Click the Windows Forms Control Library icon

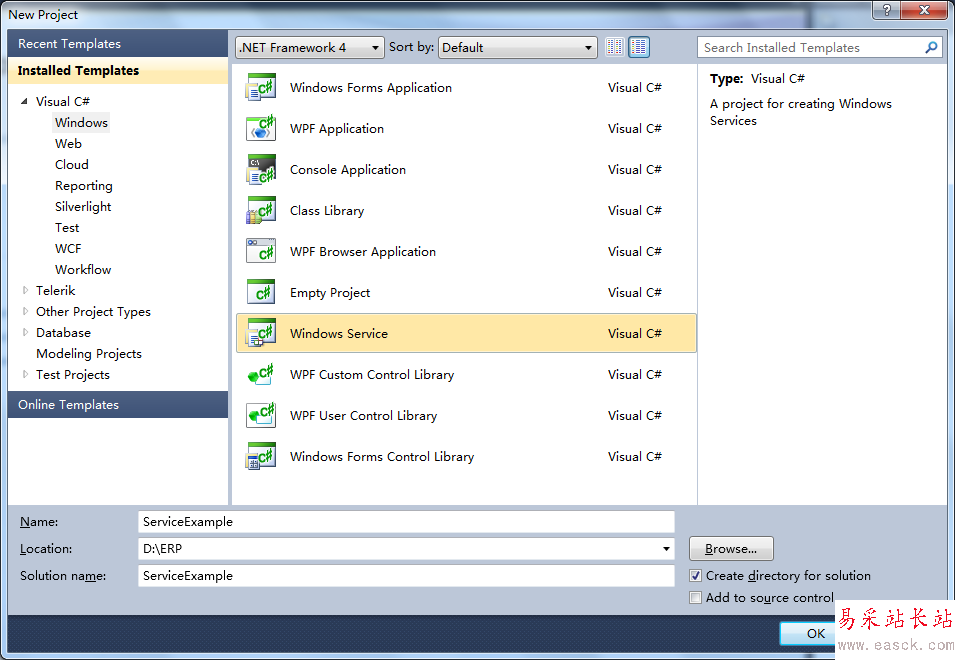coord(261,457)
